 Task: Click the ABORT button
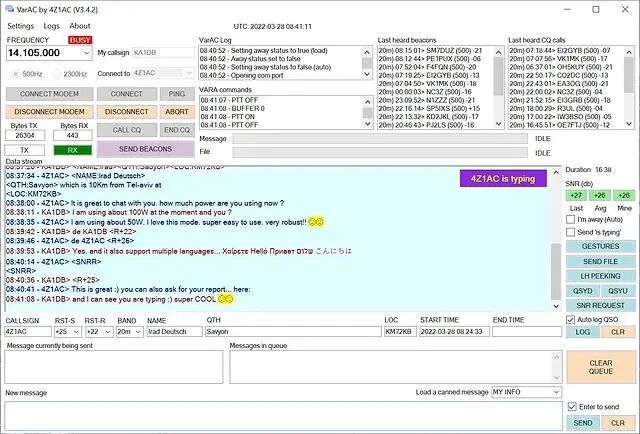pos(177,112)
